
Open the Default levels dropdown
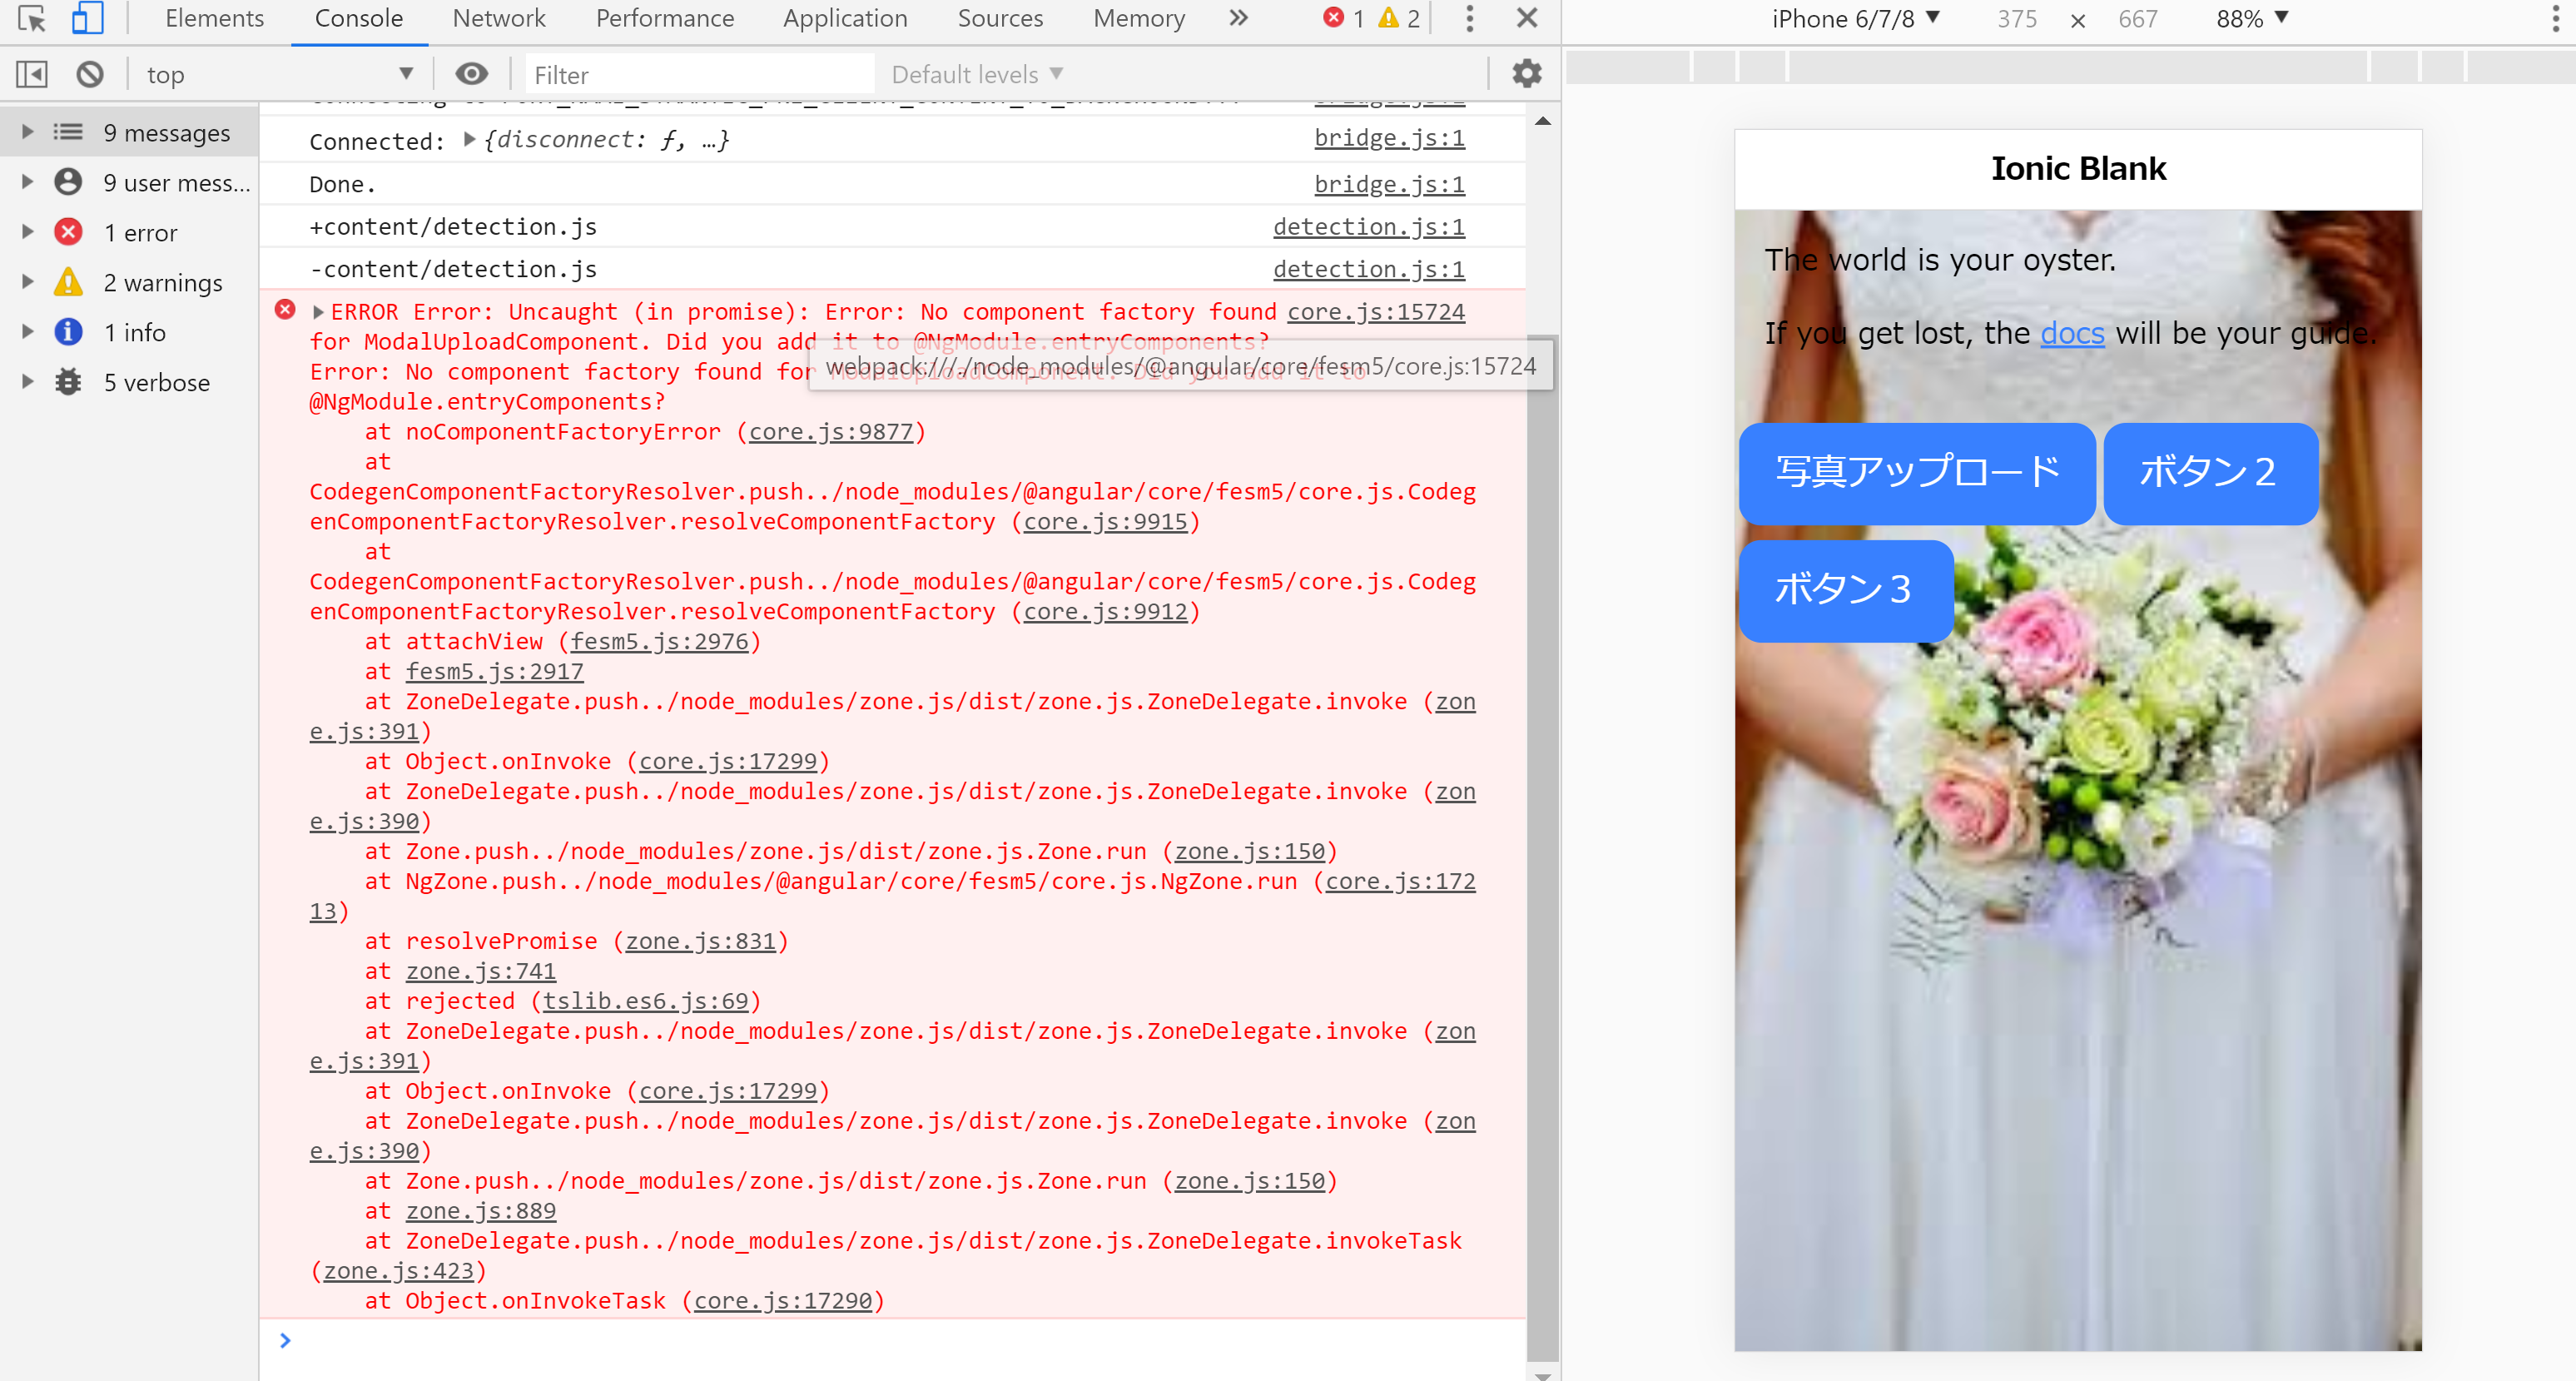click(x=976, y=74)
